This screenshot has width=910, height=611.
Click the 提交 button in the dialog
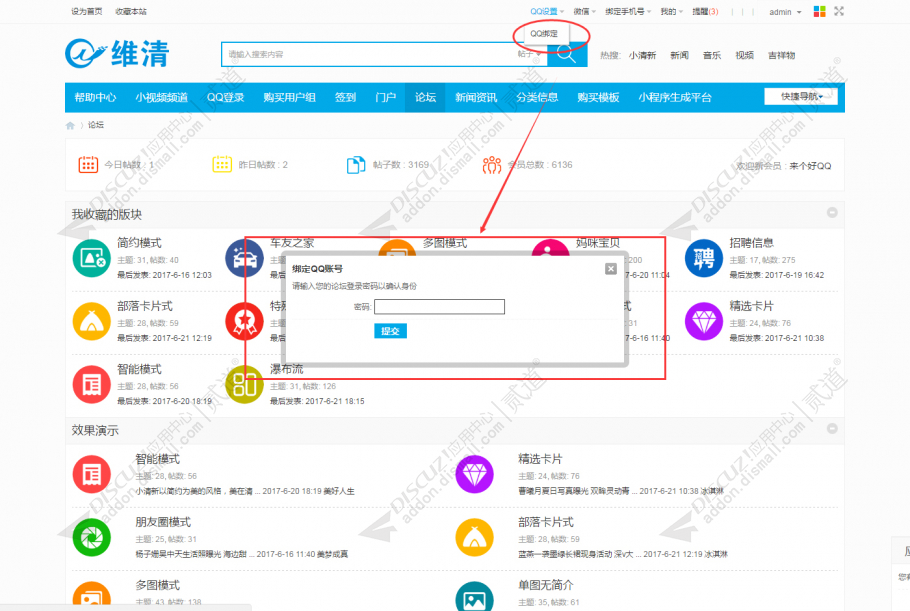pyautogui.click(x=390, y=331)
